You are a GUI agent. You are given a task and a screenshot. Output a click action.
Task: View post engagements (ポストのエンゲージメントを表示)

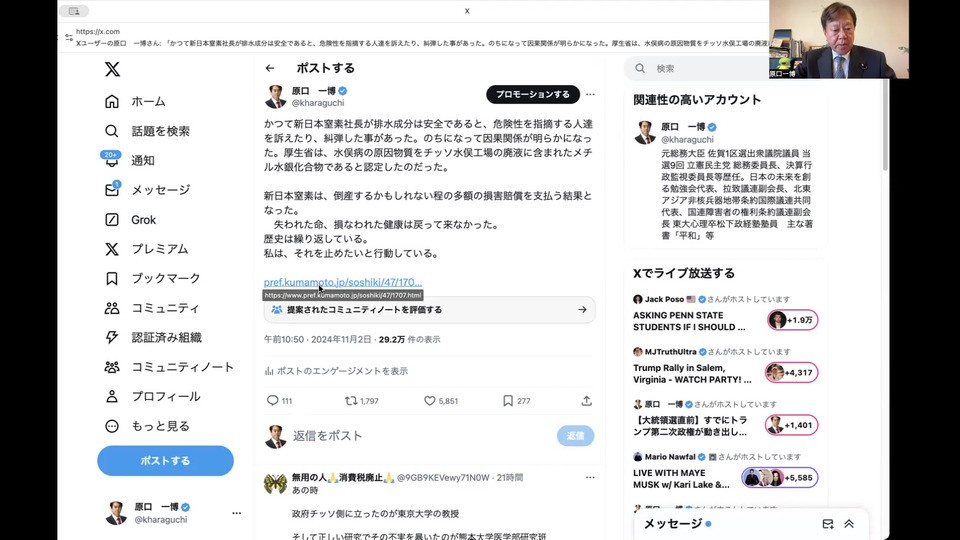(336, 371)
